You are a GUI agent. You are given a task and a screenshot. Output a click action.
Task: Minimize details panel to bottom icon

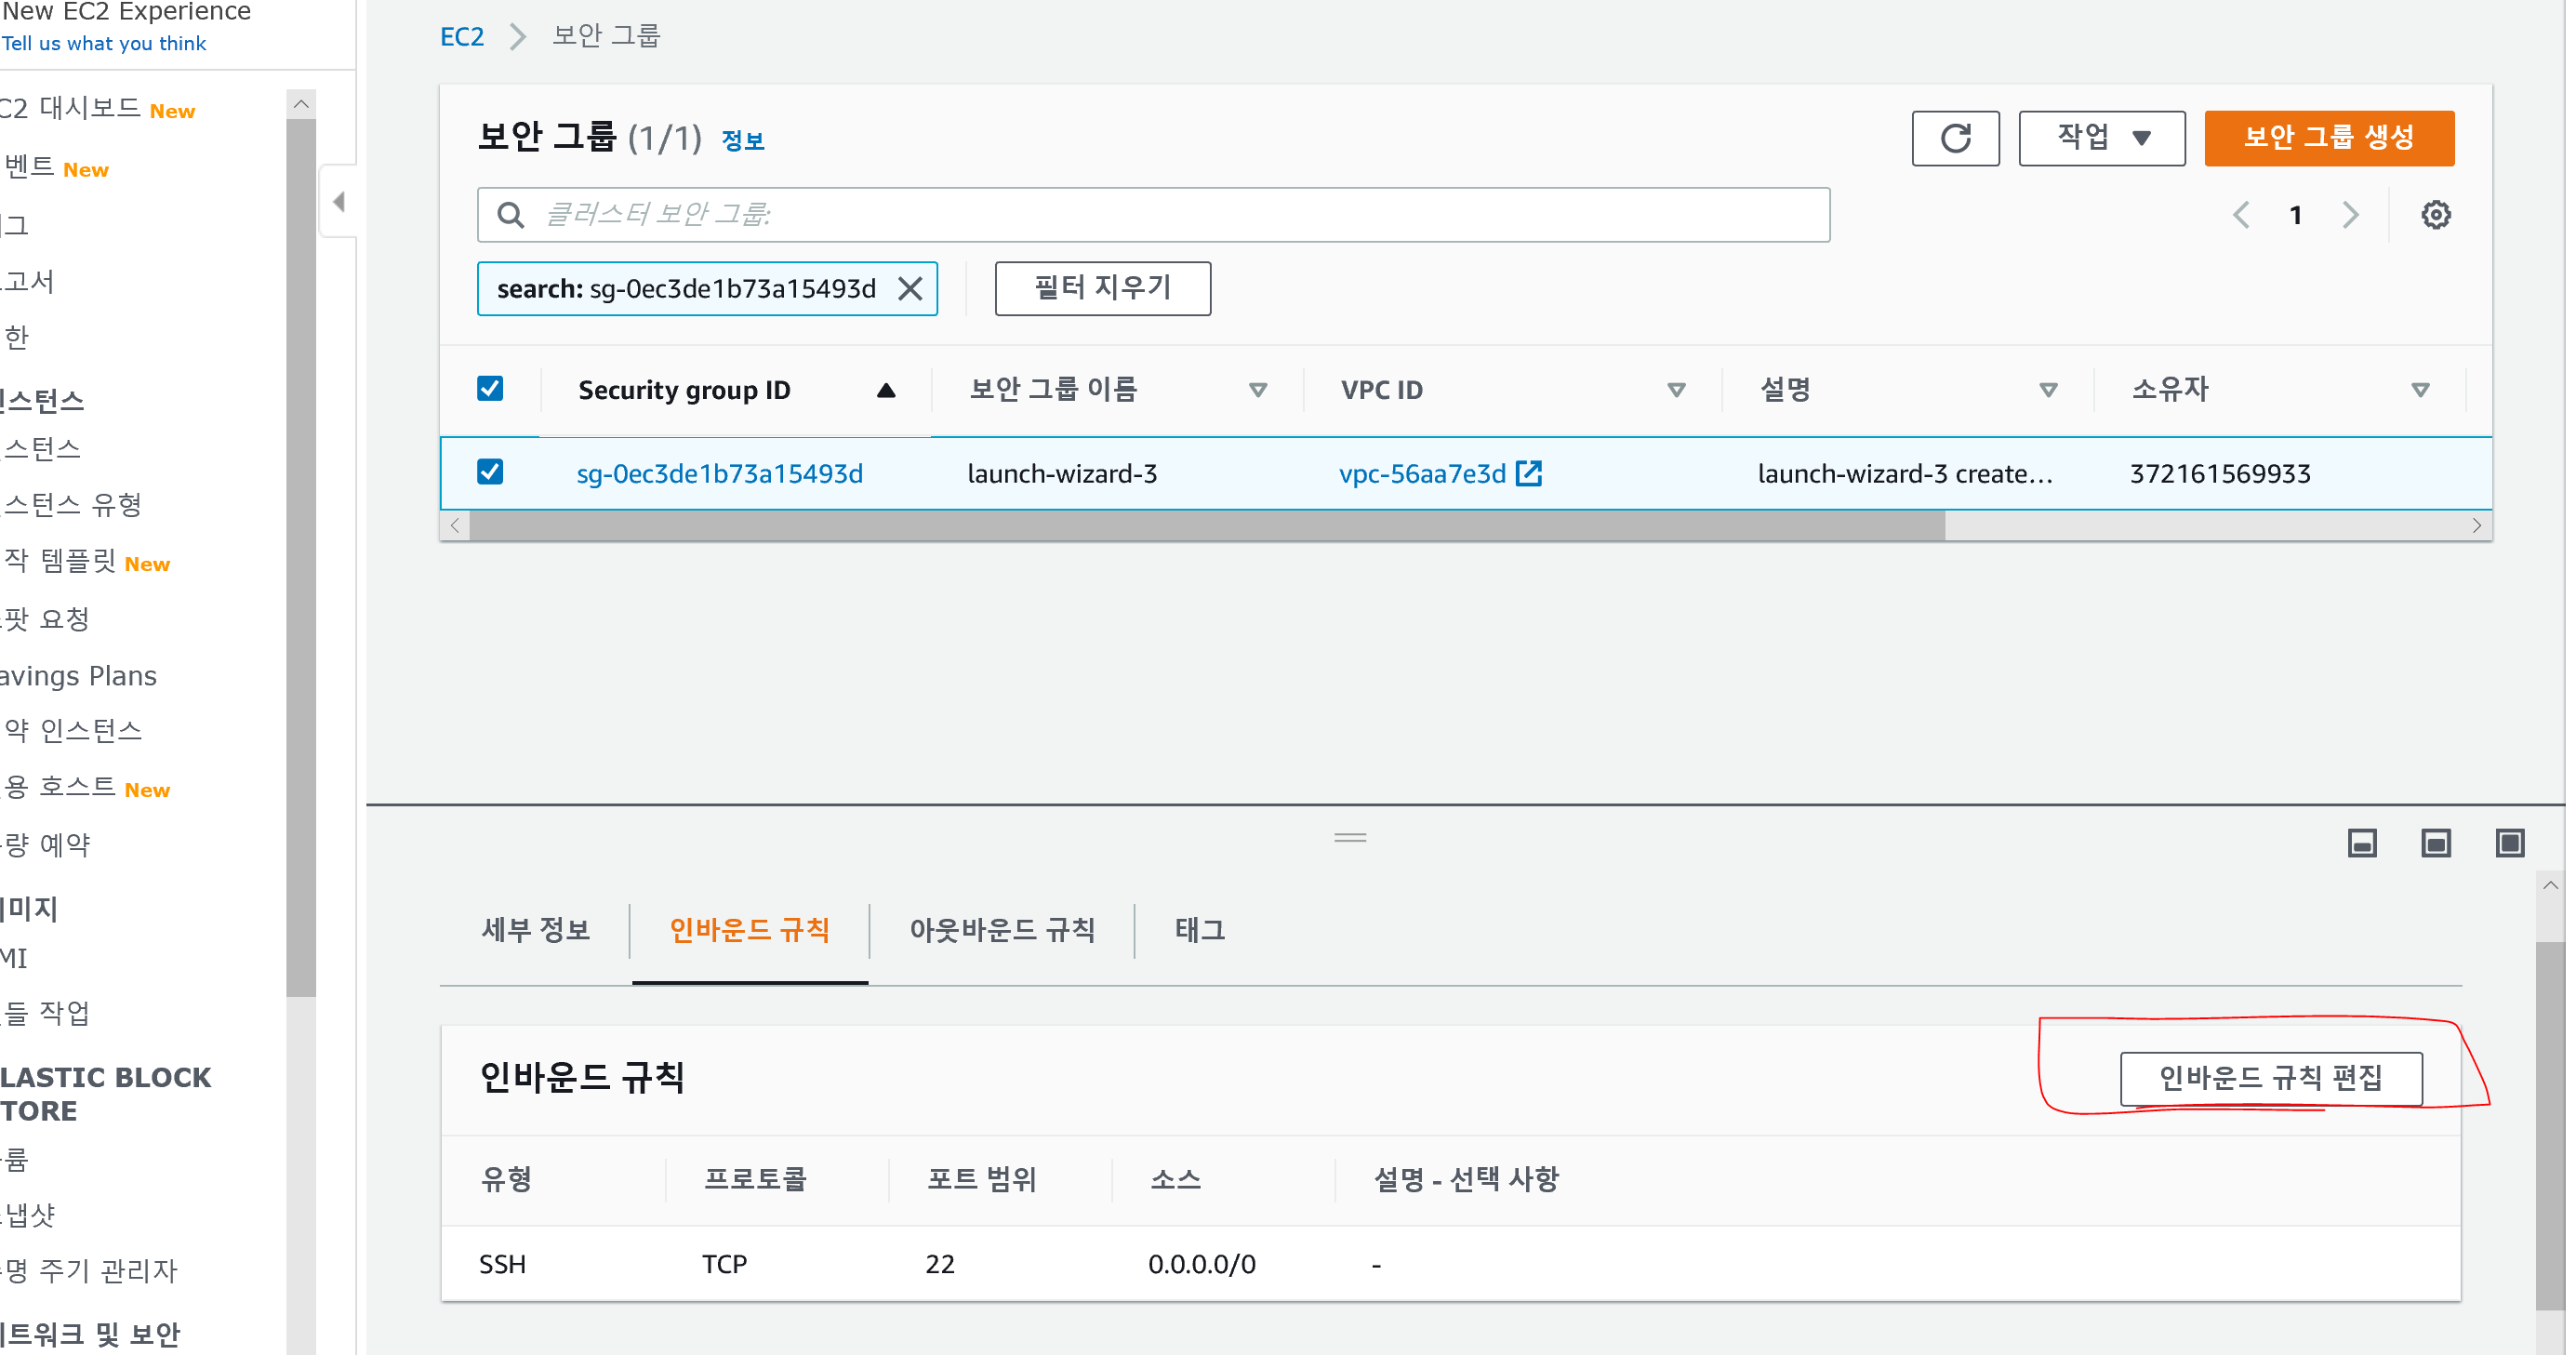click(2362, 843)
